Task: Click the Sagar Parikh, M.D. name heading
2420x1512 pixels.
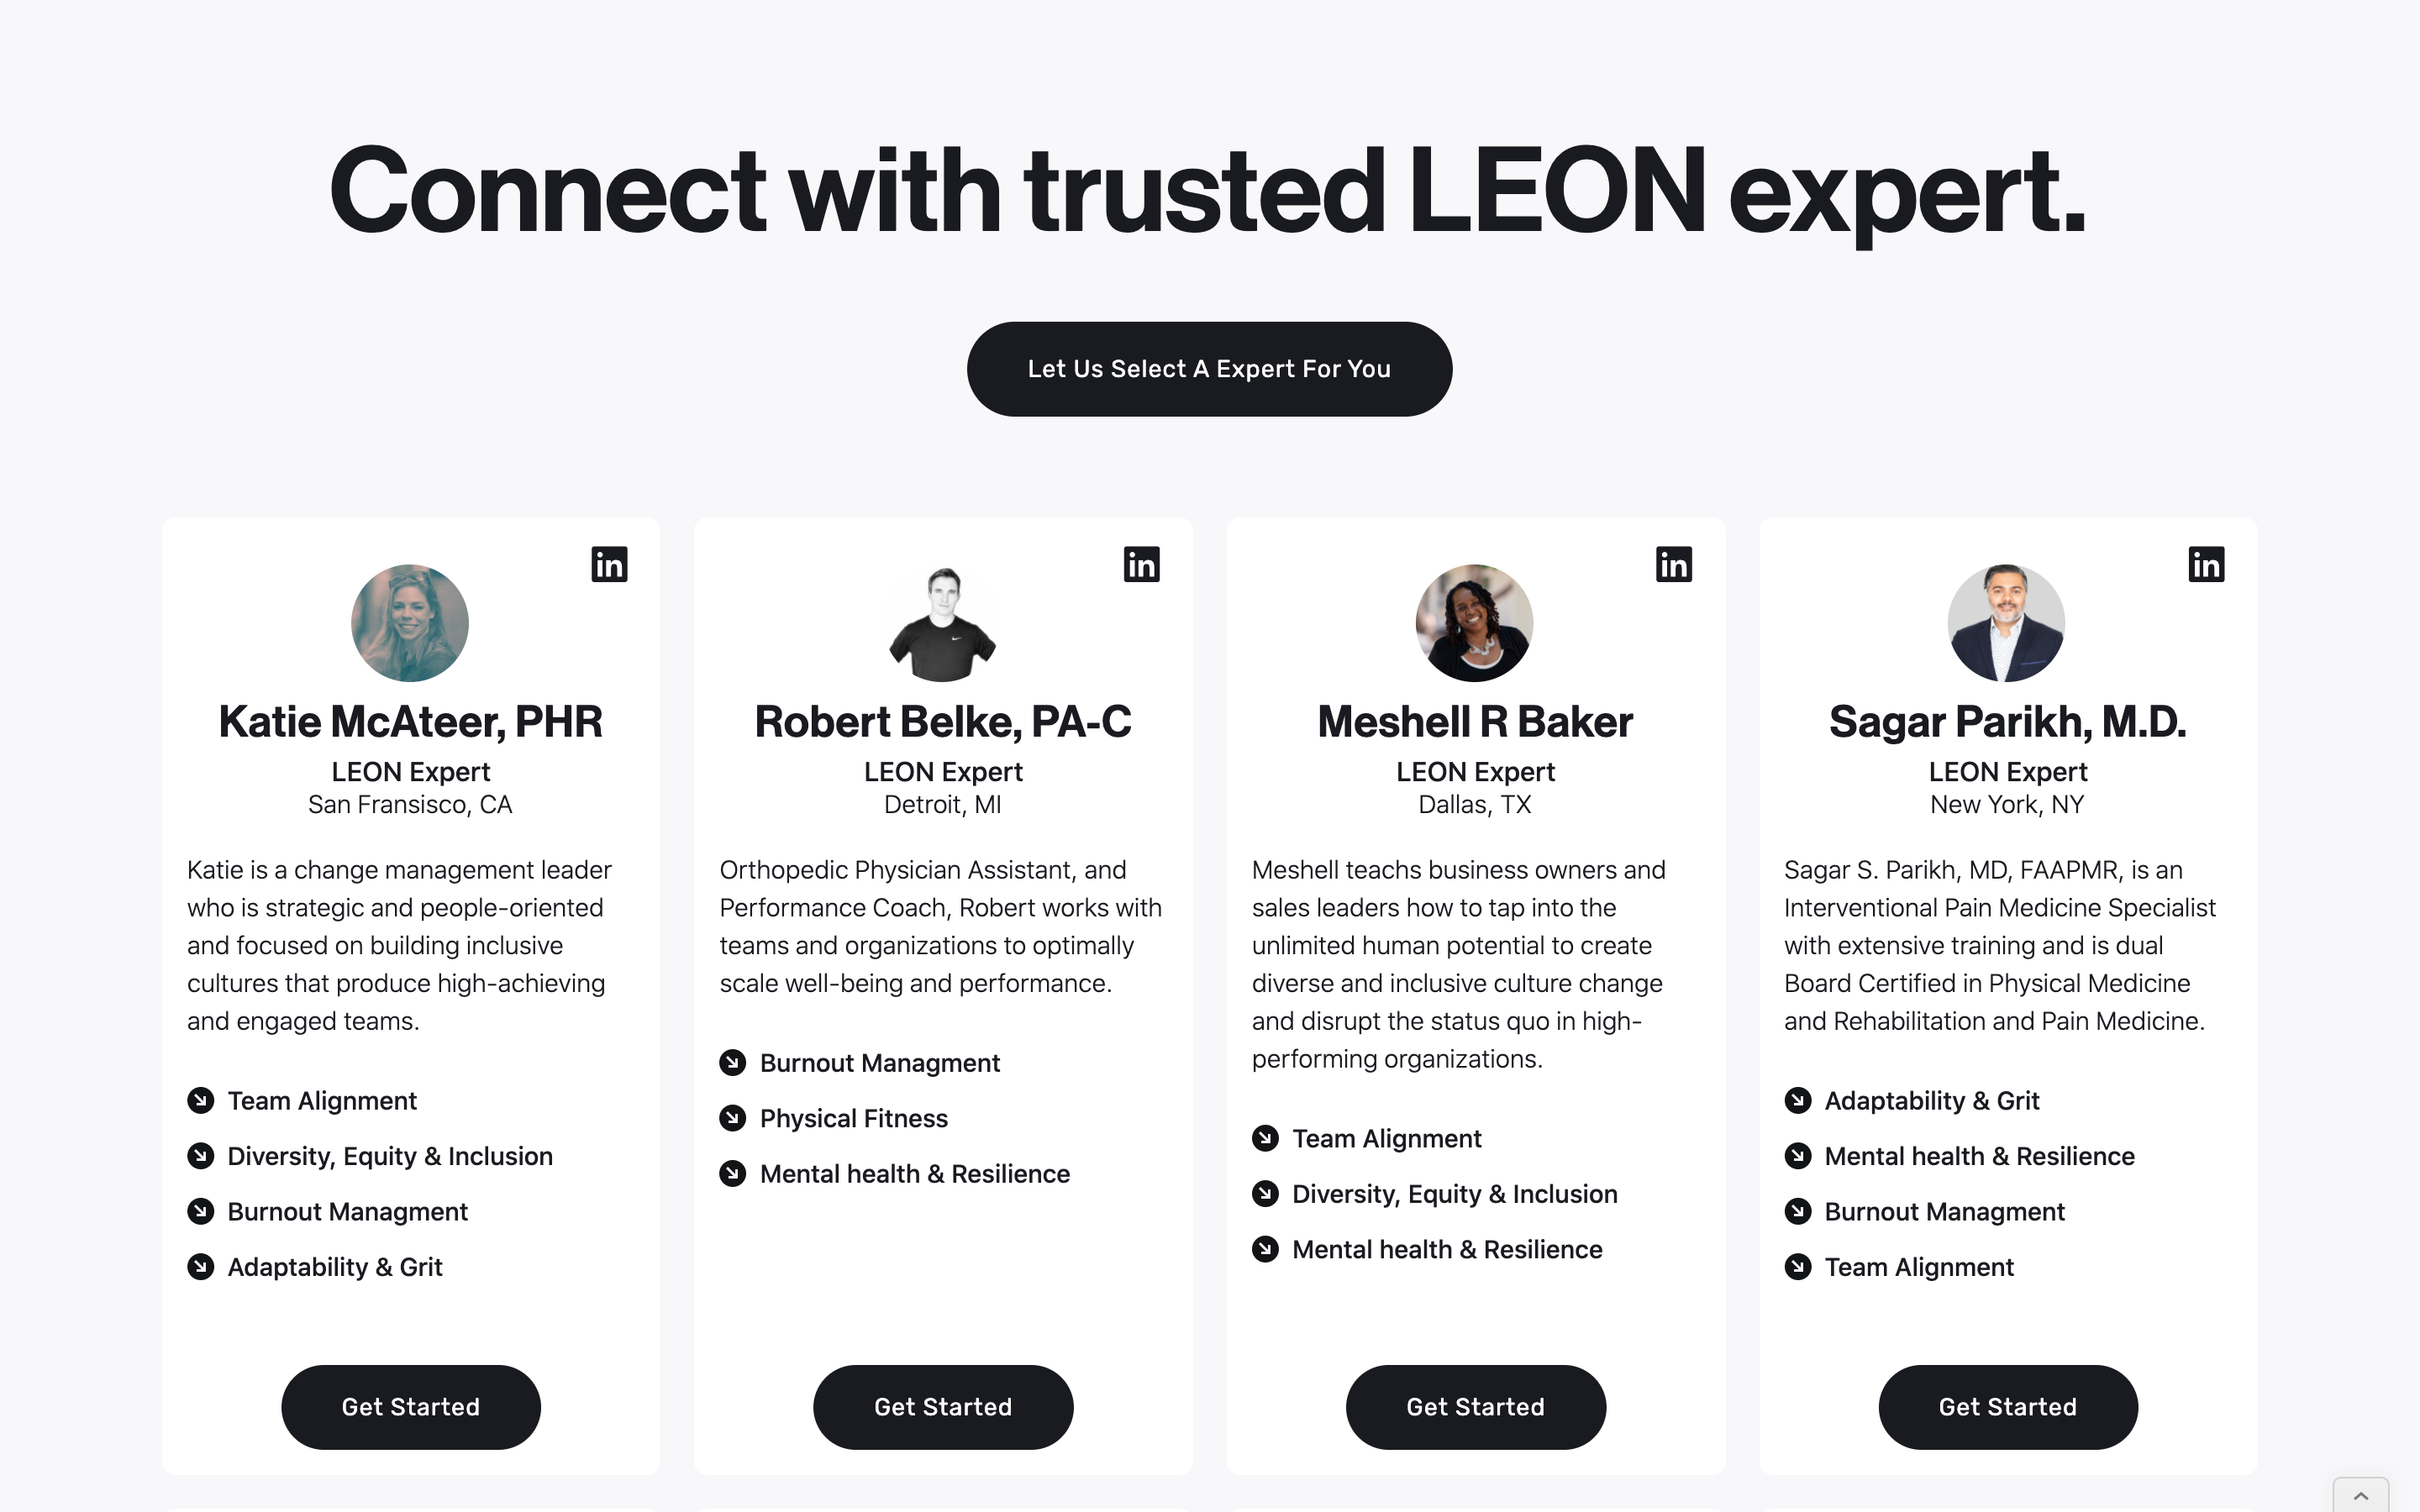Action: tap(2007, 722)
